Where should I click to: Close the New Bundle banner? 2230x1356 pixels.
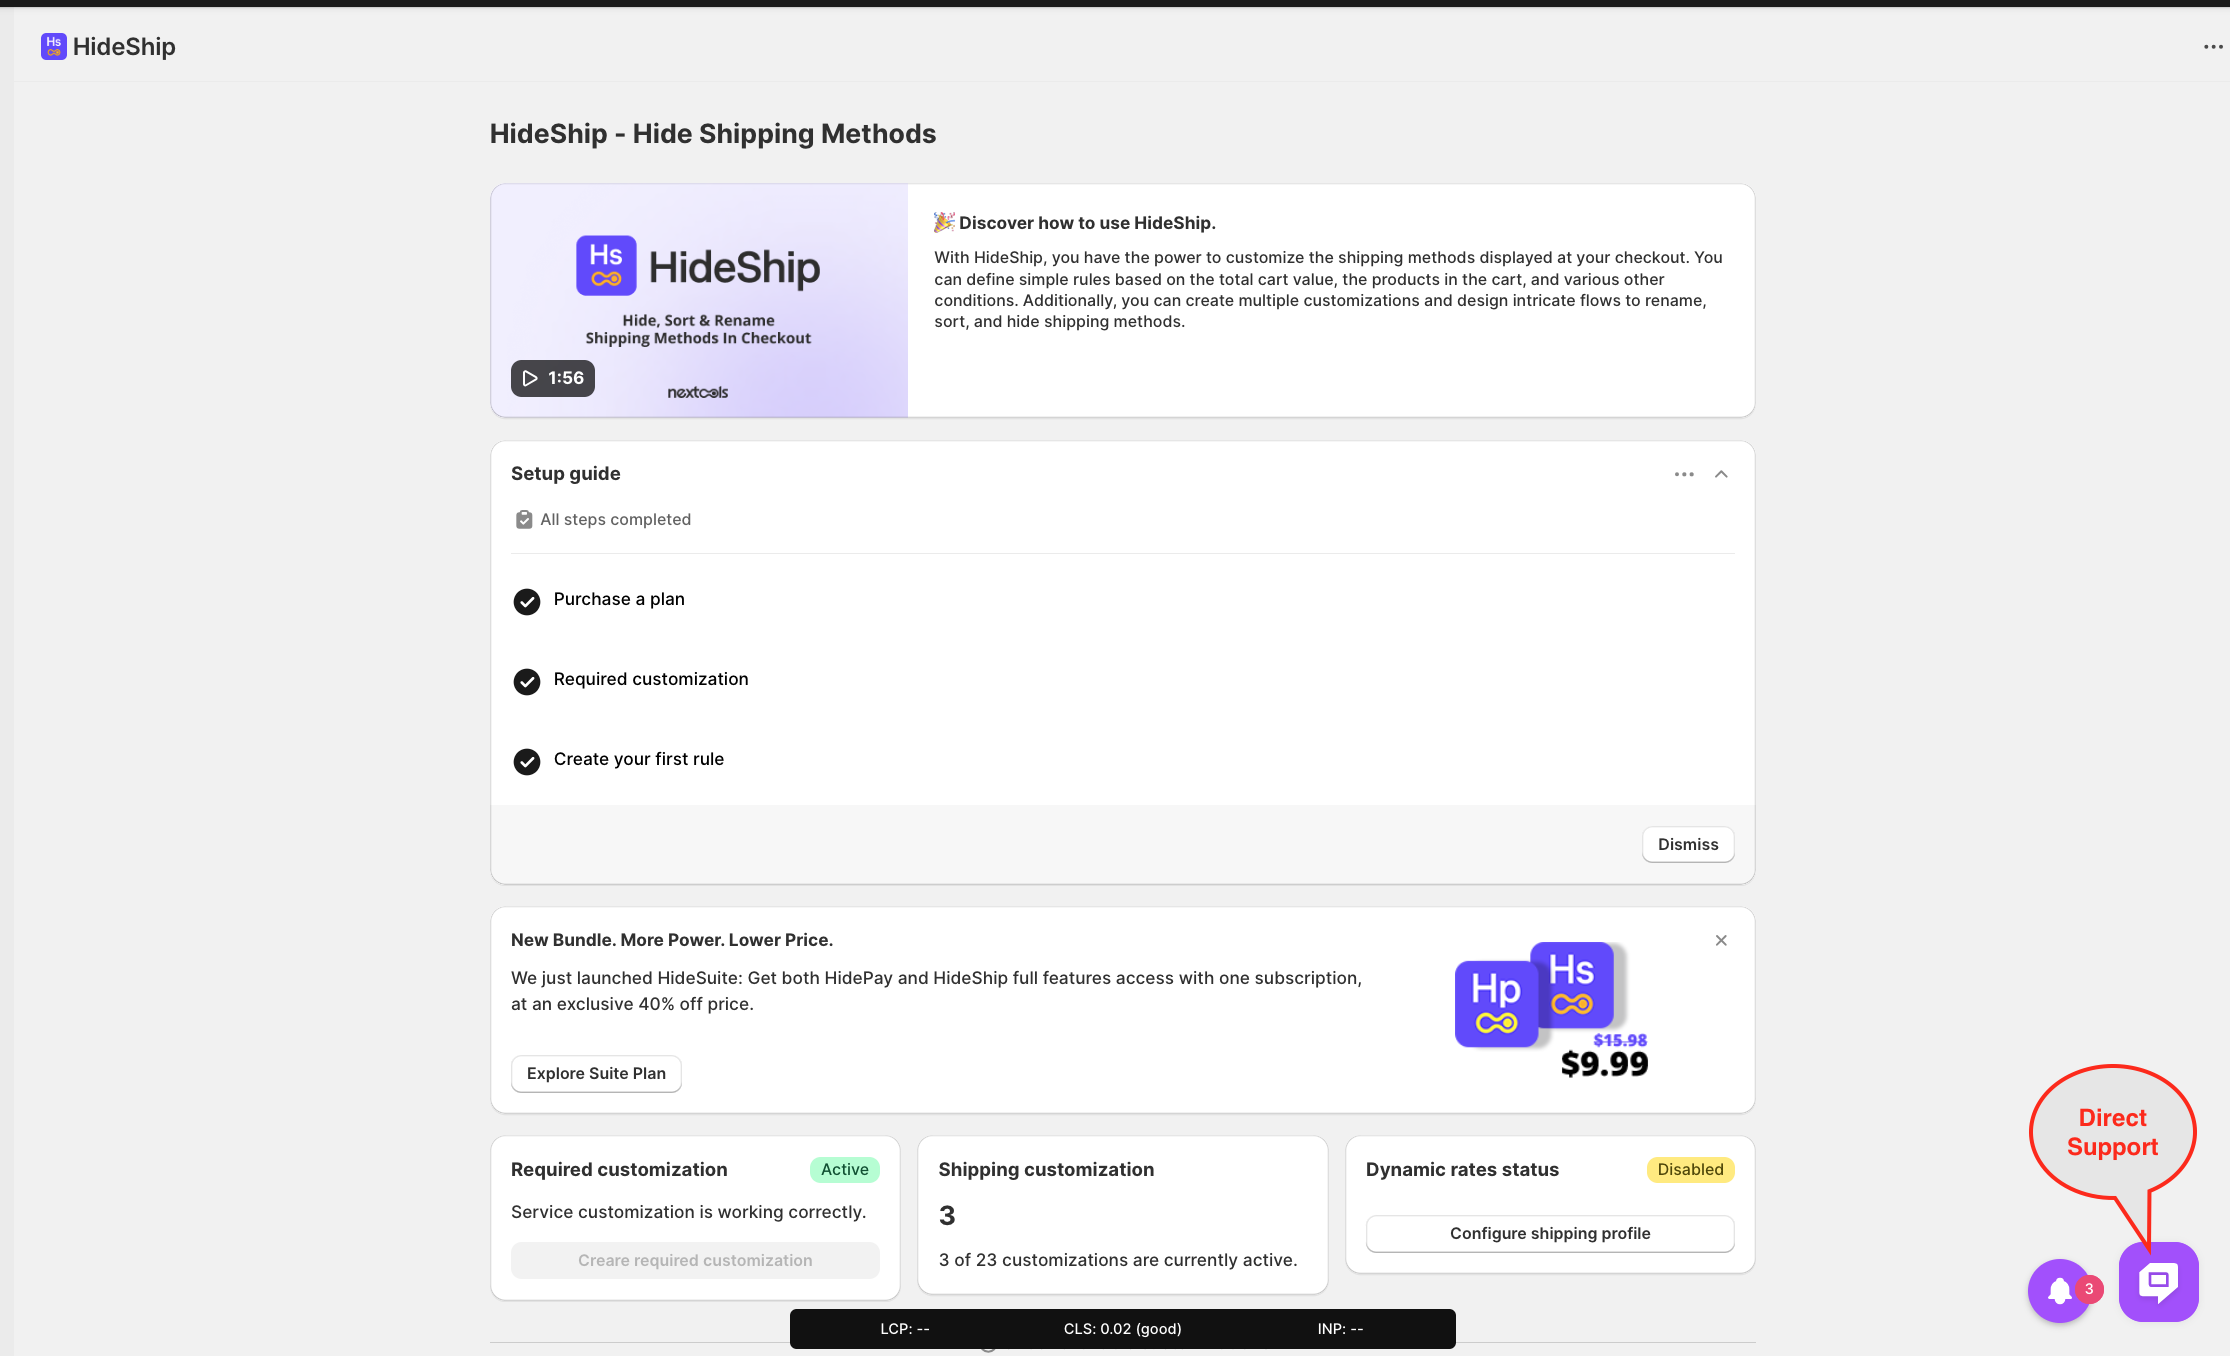click(1721, 940)
